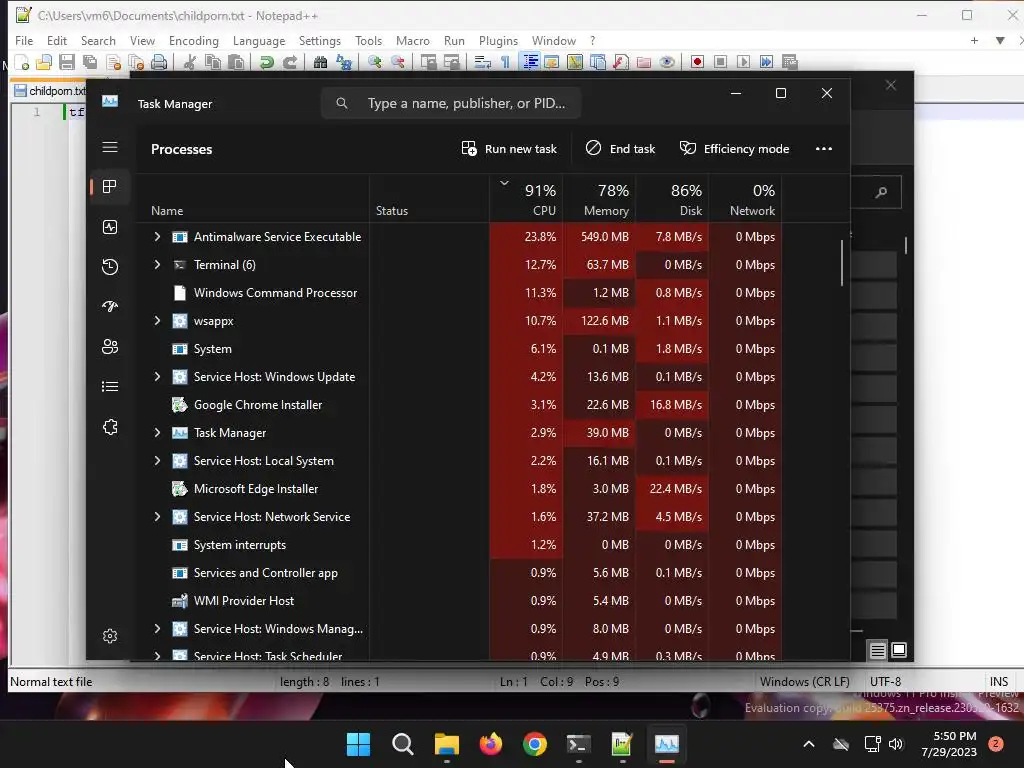Toggle the indent guide icon in Notepad++ toolbar
This screenshot has height=768, width=1024.
tap(530, 62)
